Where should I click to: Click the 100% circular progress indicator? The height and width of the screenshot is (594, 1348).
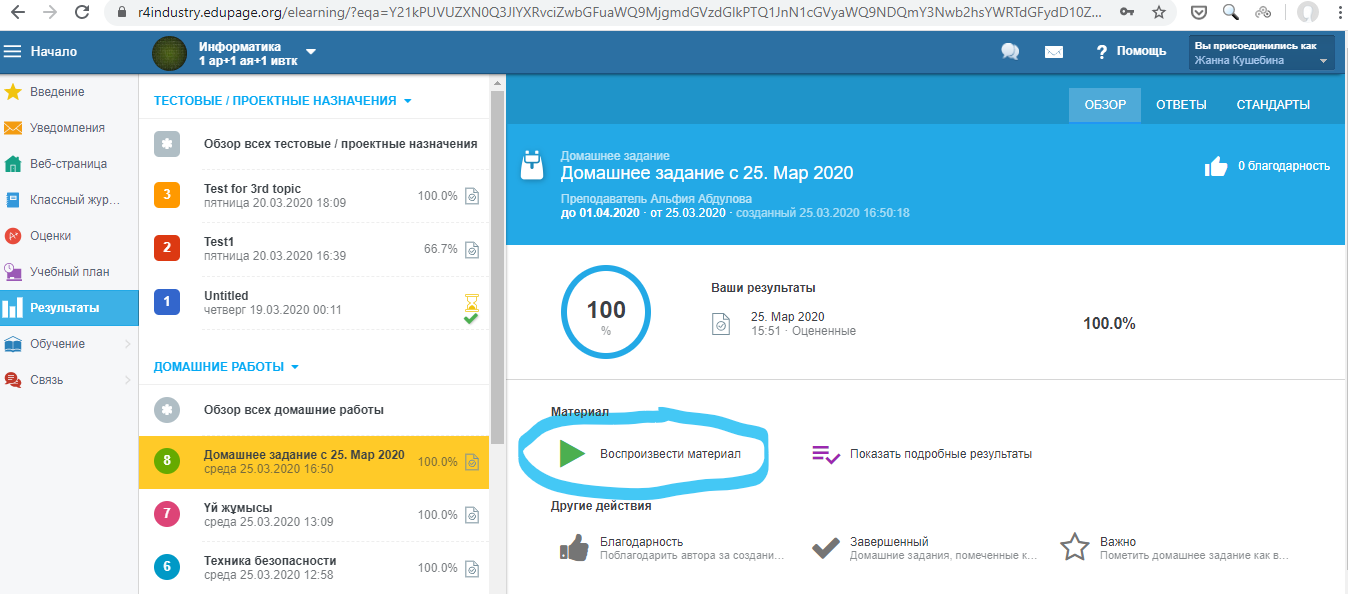pos(605,310)
